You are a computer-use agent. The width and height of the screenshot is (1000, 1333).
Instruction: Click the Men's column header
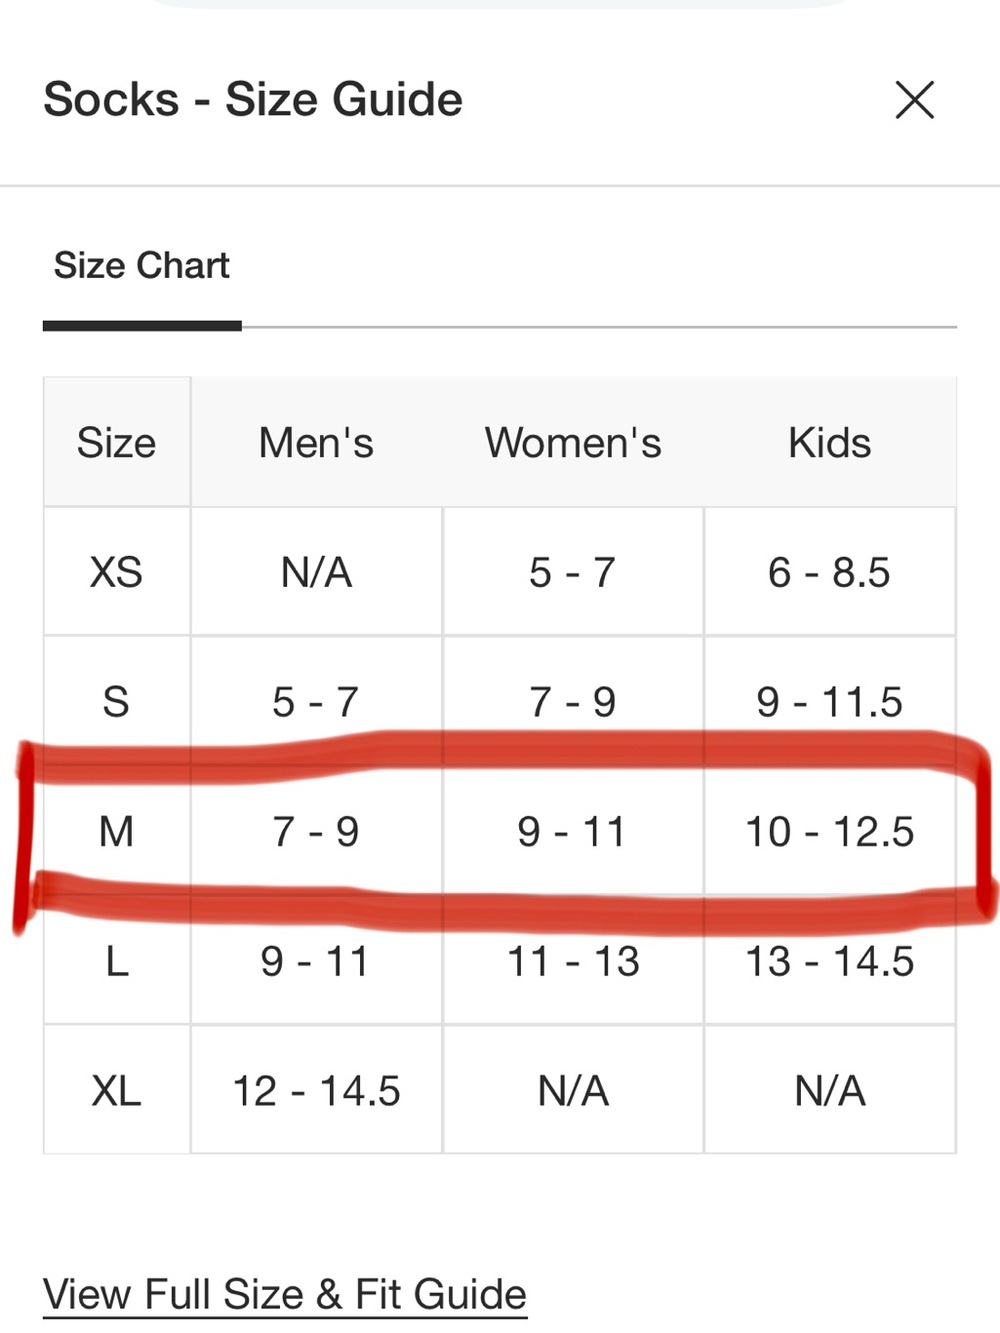pyautogui.click(x=316, y=442)
